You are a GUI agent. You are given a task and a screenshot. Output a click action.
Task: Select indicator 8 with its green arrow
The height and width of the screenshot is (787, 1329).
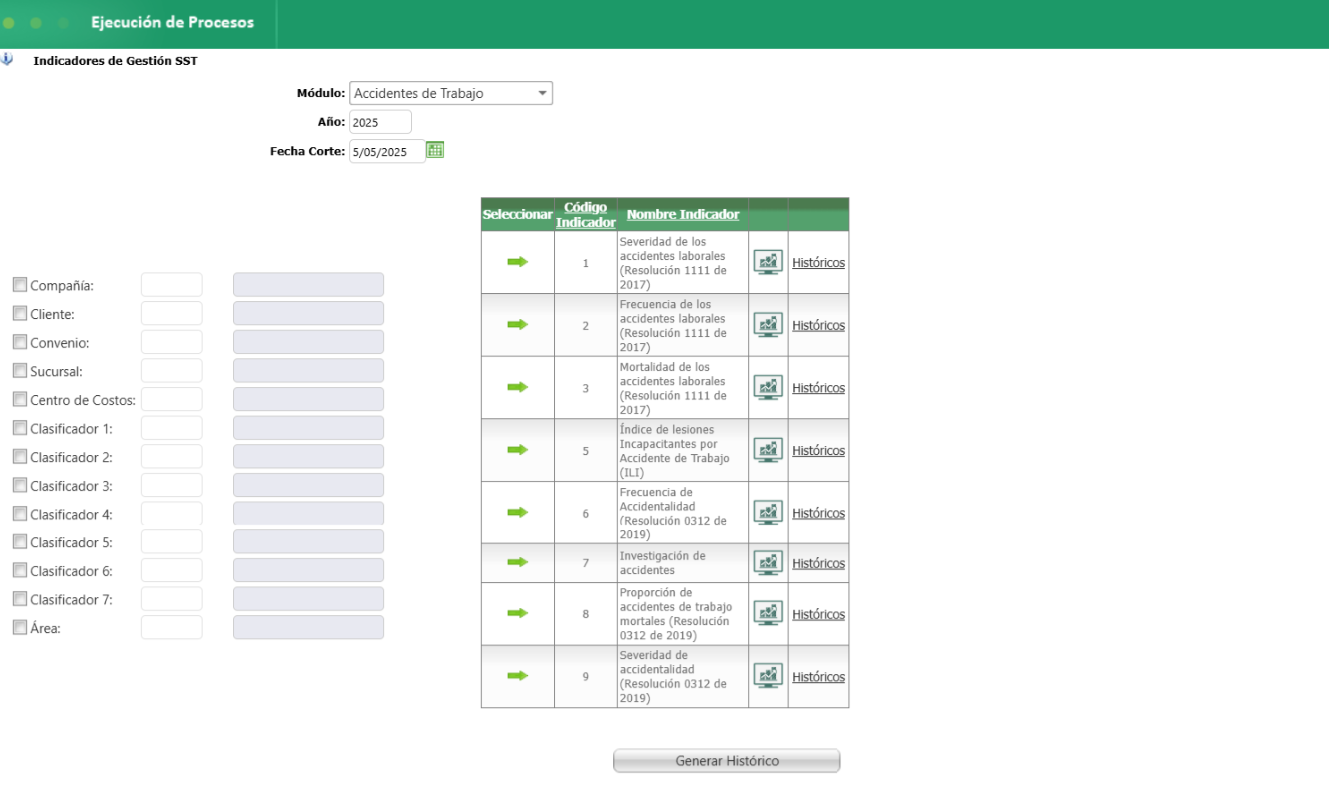tap(517, 613)
